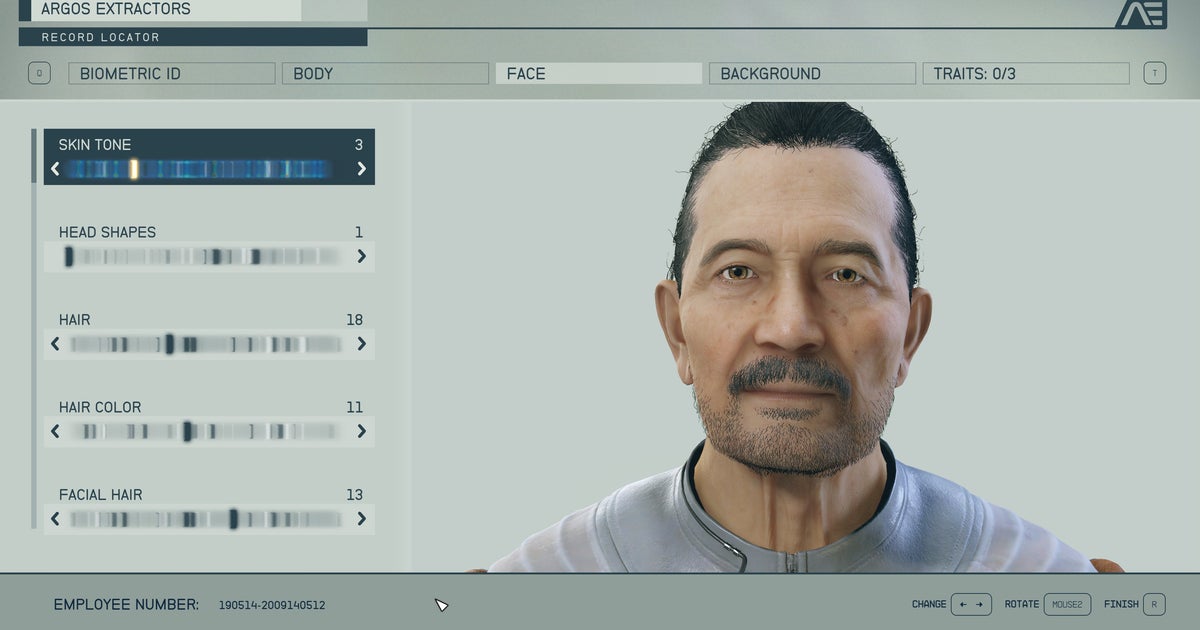The height and width of the screenshot is (630, 1200).
Task: Select previous Hair Color with left arrow
Action: [55, 432]
